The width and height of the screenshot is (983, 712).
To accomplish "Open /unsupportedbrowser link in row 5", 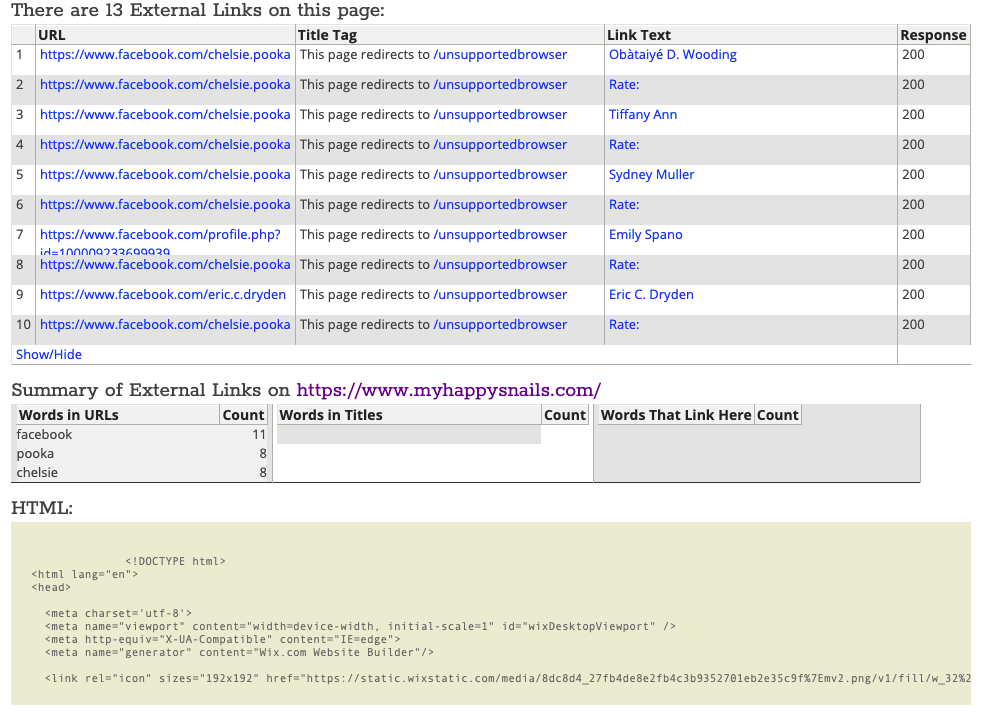I will pyautogui.click(x=500, y=175).
